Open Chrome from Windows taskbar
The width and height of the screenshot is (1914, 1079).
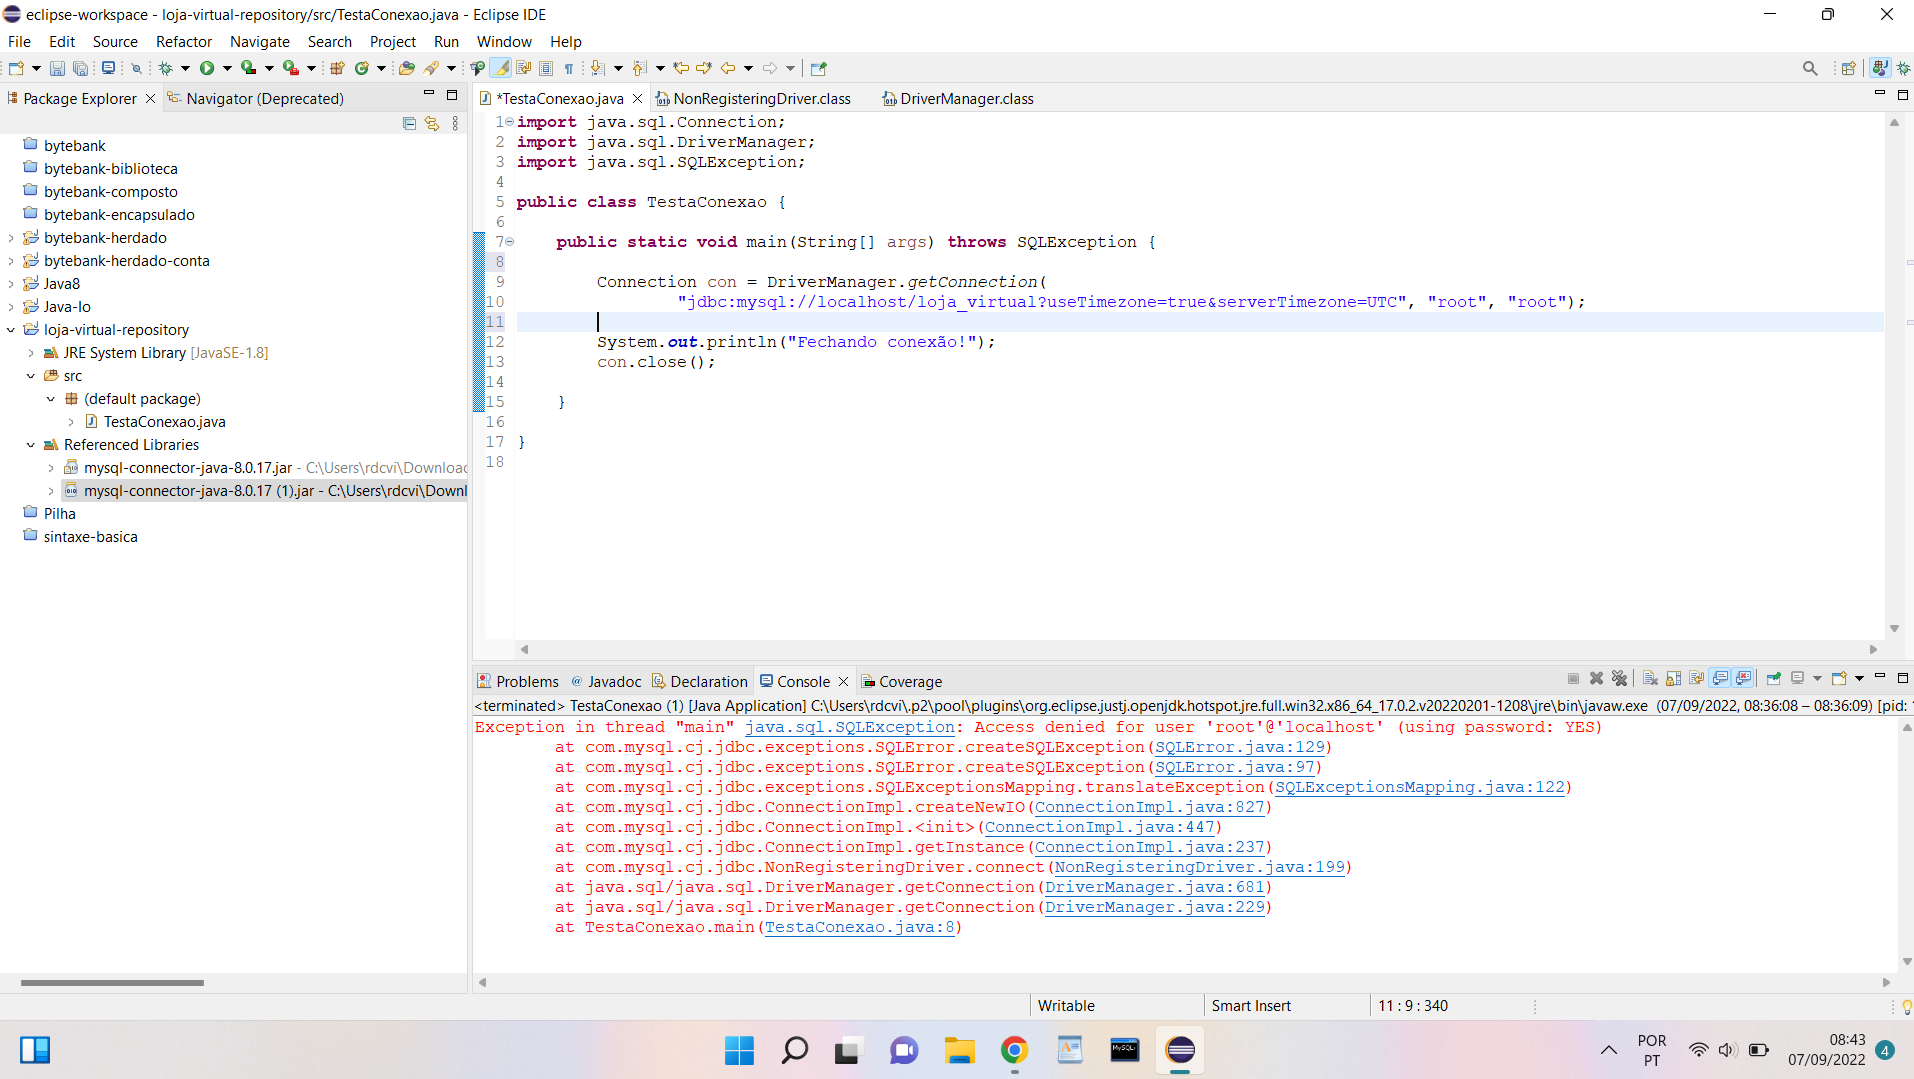(x=1014, y=1050)
